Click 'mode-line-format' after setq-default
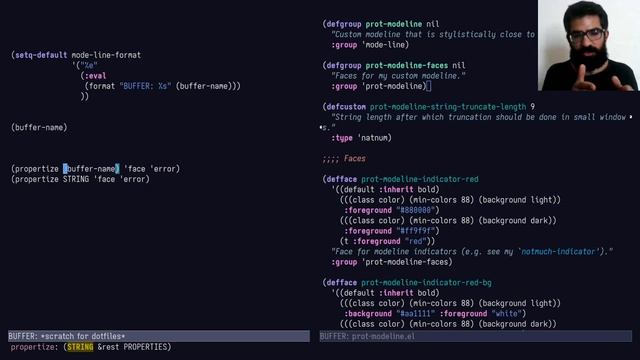Image resolution: width=640 pixels, height=360 pixels. [x=106, y=55]
